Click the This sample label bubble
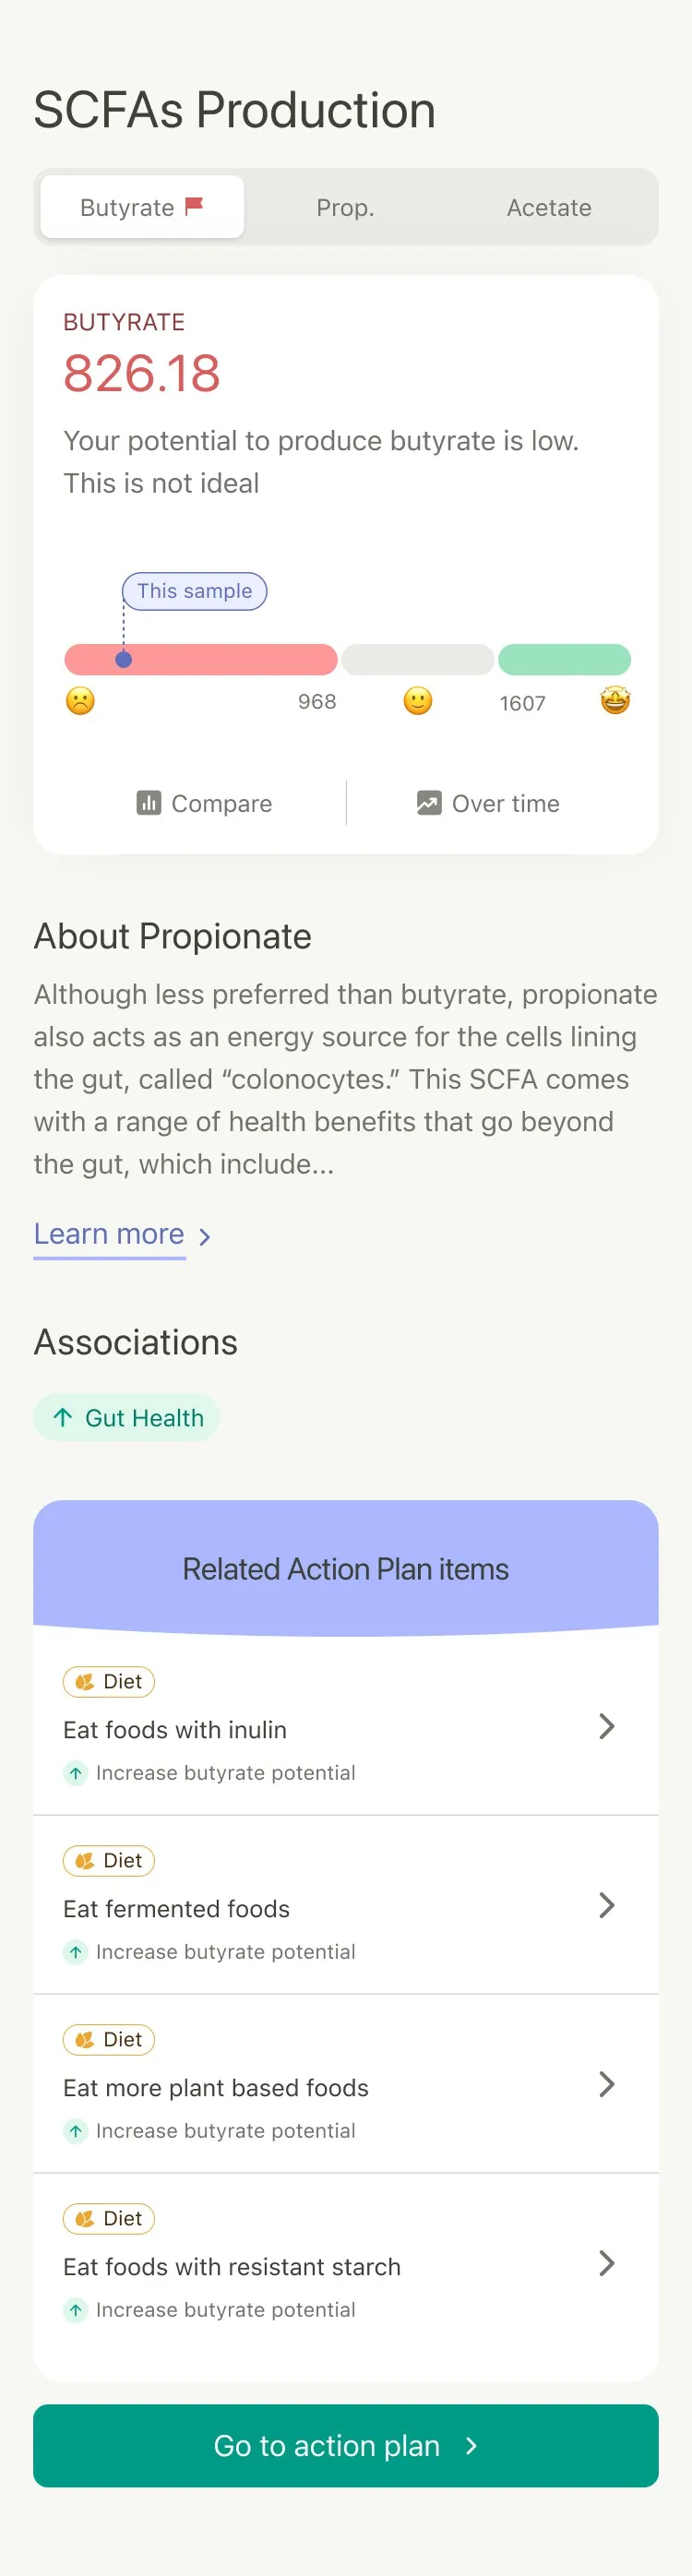Screen dimensions: 692x2576 click(x=194, y=591)
